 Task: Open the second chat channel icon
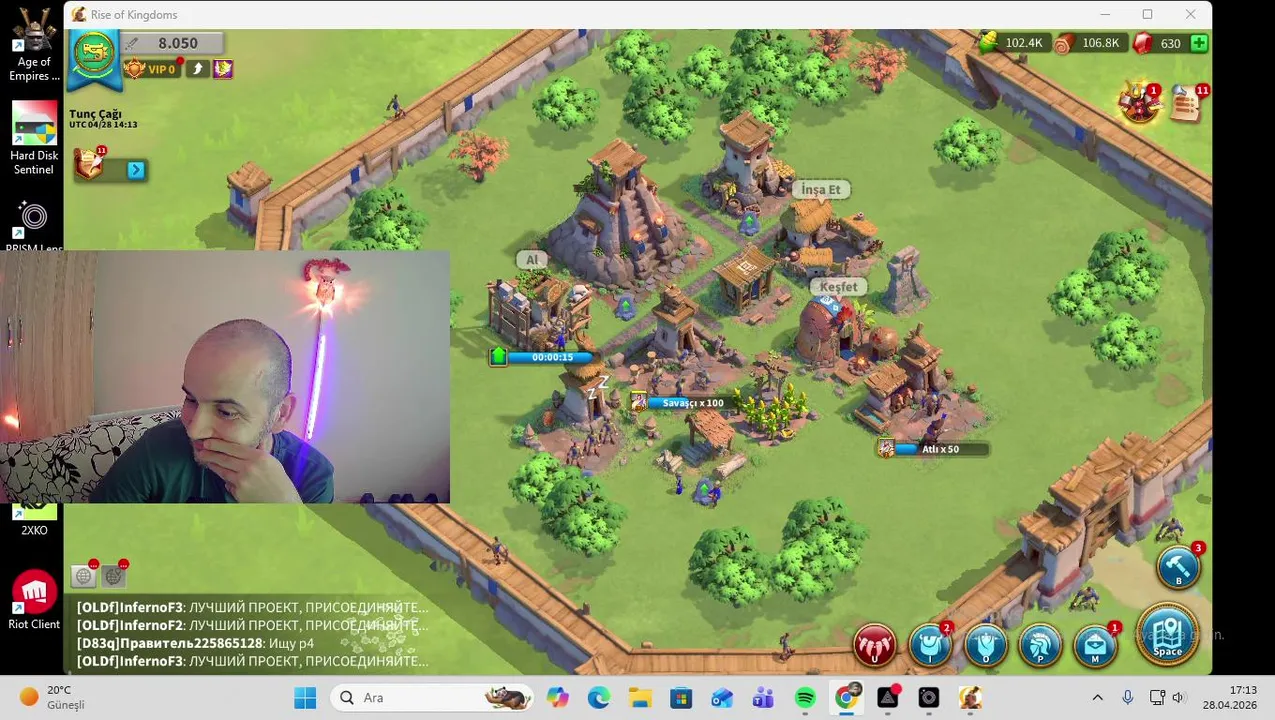(114, 575)
